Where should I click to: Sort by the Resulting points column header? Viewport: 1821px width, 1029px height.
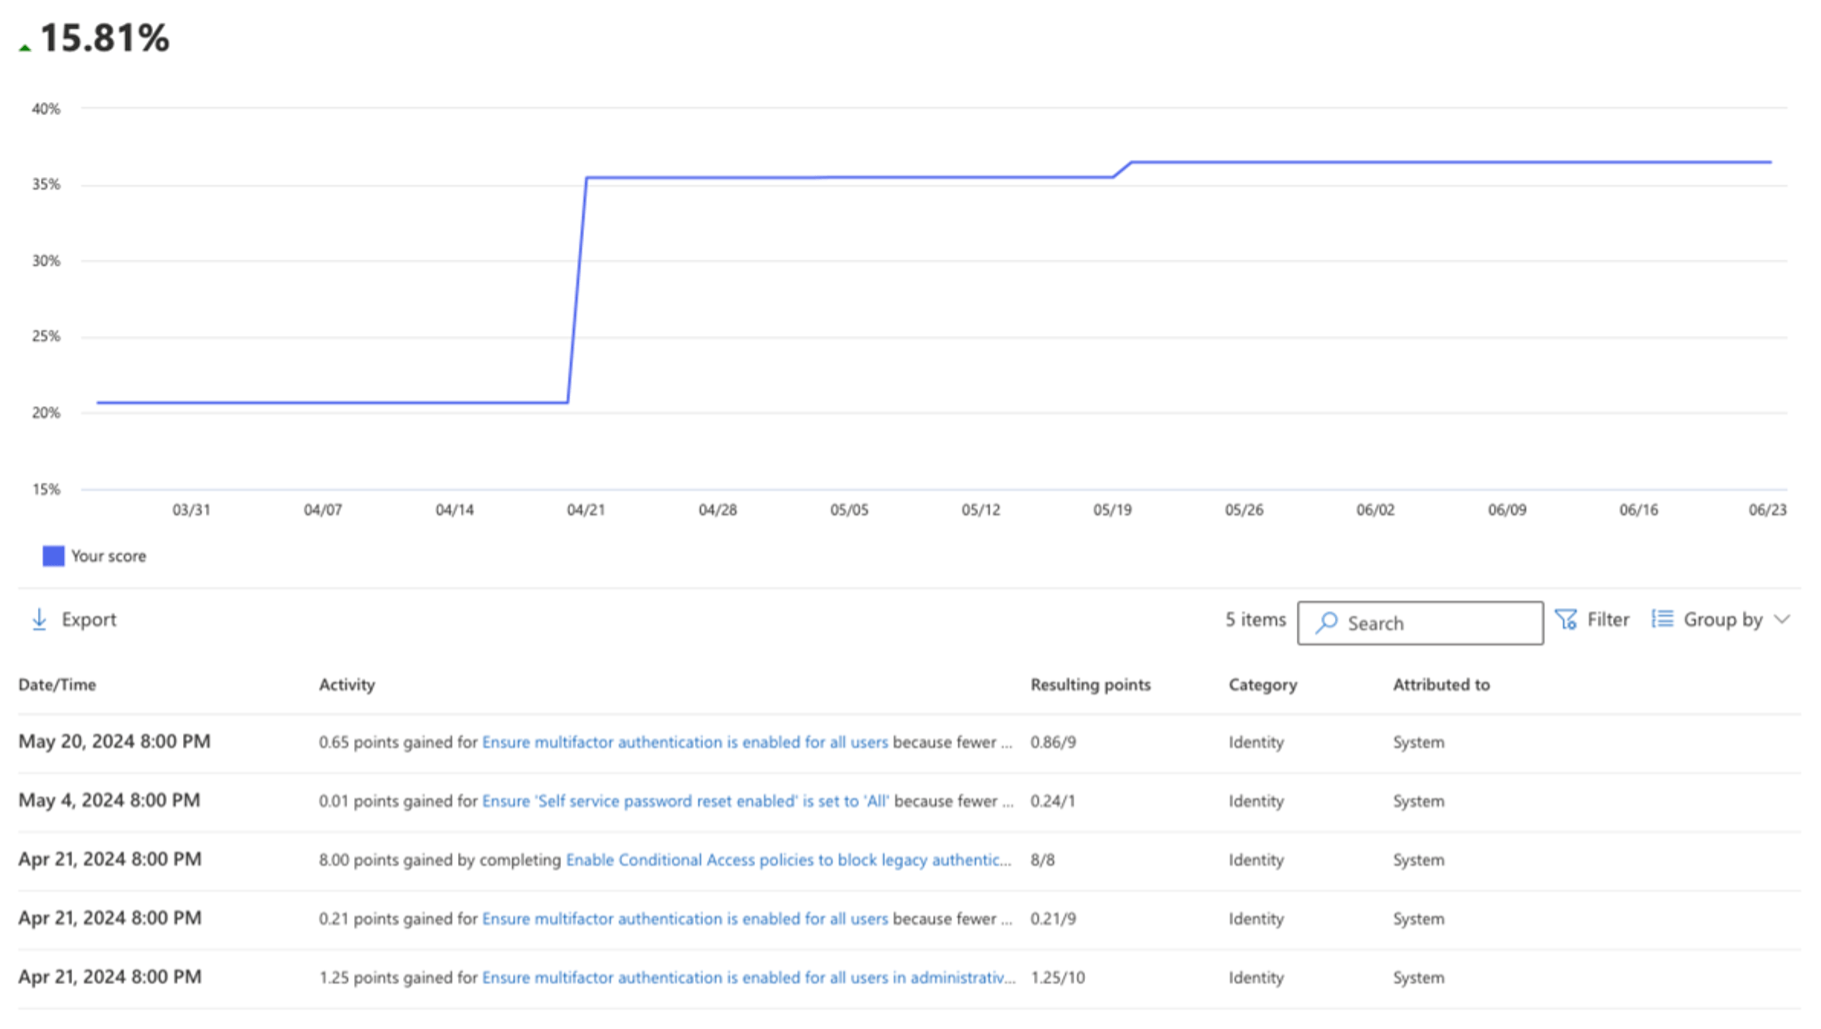1090,684
